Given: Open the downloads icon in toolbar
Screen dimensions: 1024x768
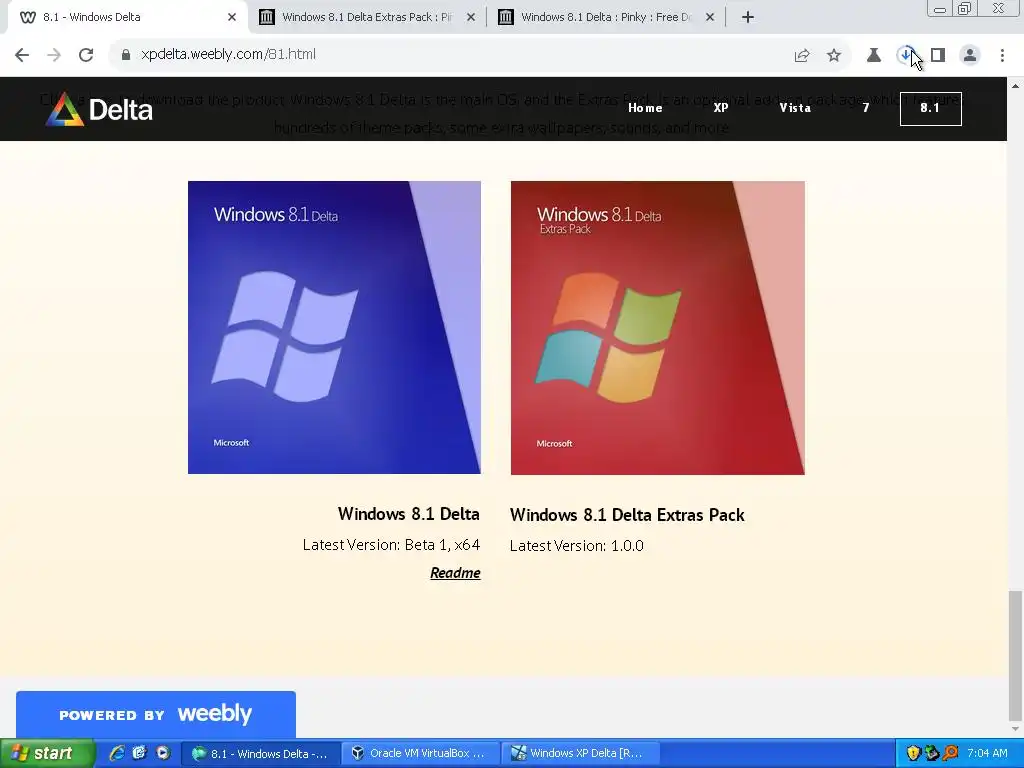Looking at the screenshot, I should tap(906, 56).
